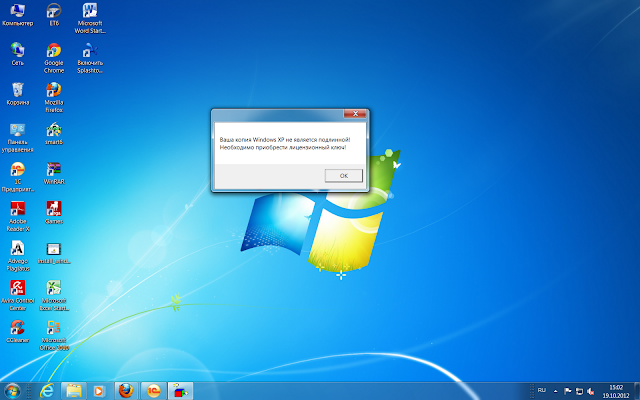Image resolution: width=640 pixels, height=400 pixels.
Task: Select the CCleaner desktop icon
Action: coord(18,331)
